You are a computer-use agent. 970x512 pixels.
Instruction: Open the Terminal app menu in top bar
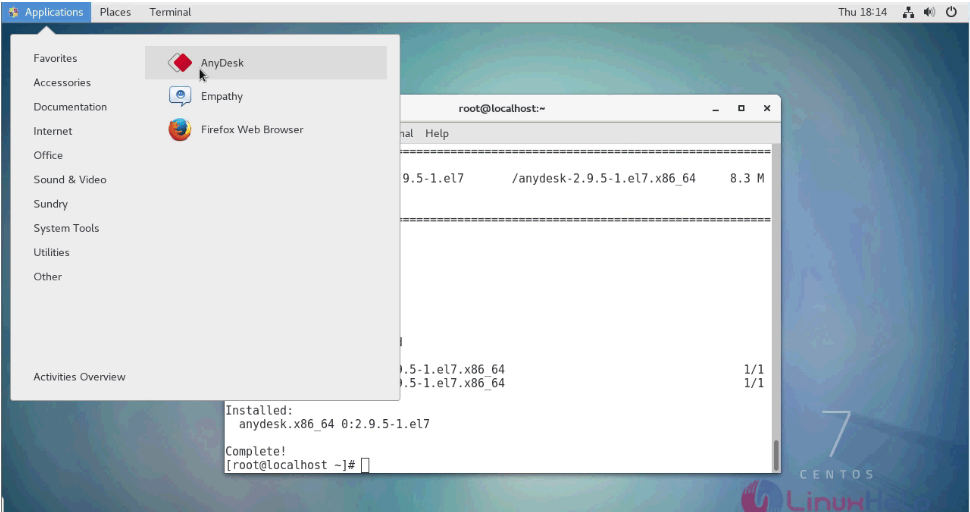point(170,12)
